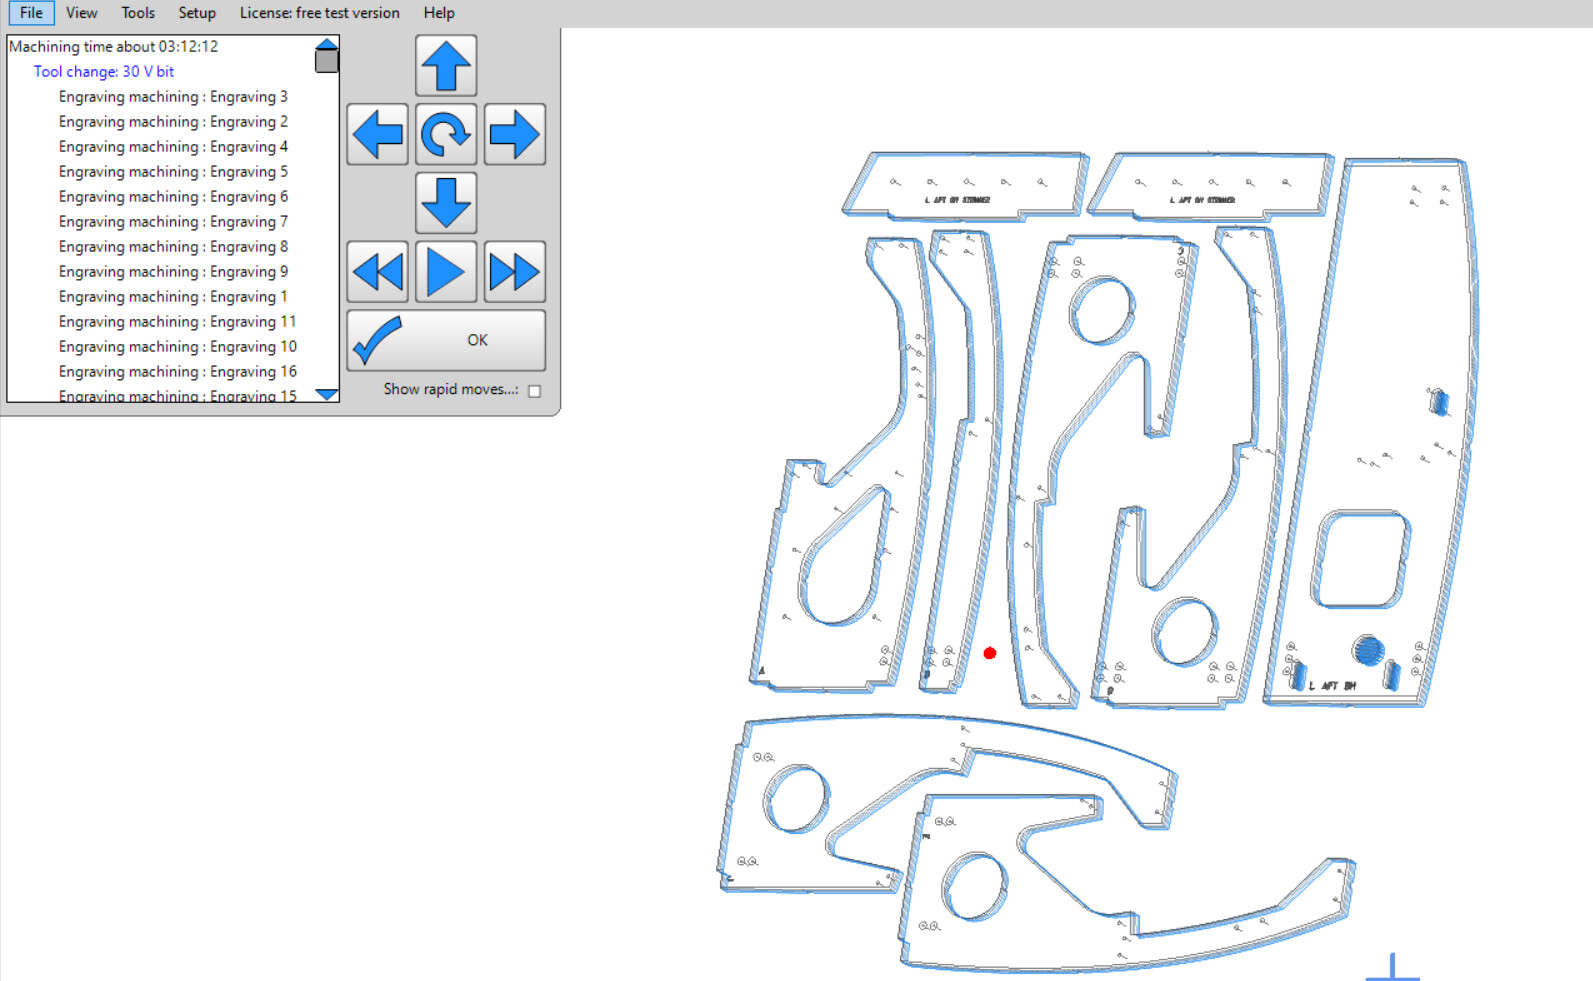Select Engraving machining : Engraving 11

click(177, 322)
